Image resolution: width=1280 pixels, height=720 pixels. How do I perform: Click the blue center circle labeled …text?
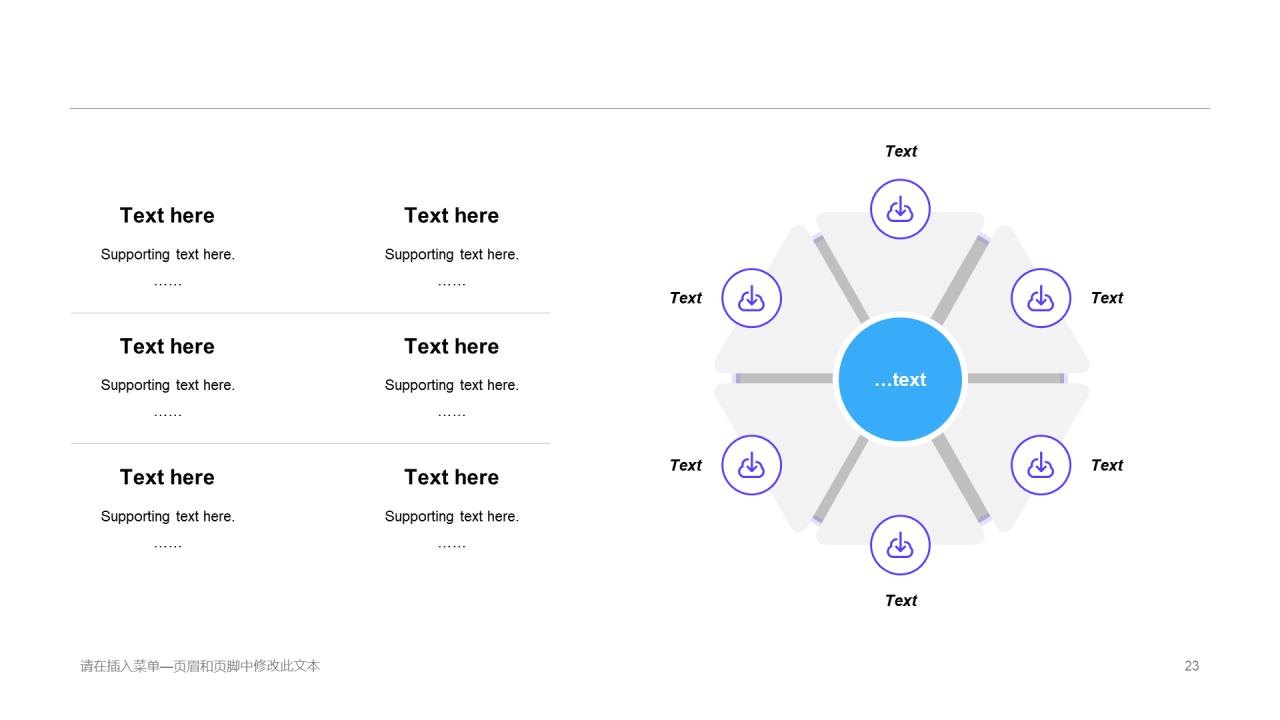click(900, 379)
